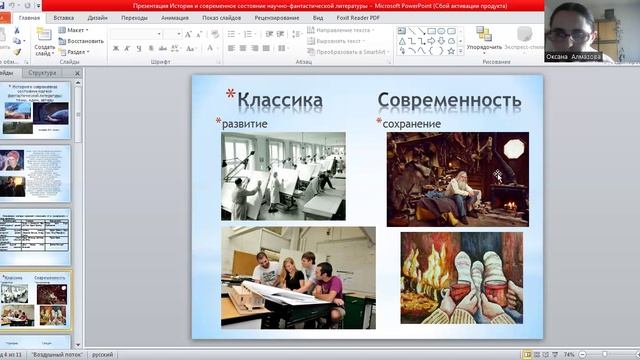Image resolution: width=640 pixels, height=360 pixels.
Task: Toggle Bold (Ж) formatting
Action: point(116,49)
